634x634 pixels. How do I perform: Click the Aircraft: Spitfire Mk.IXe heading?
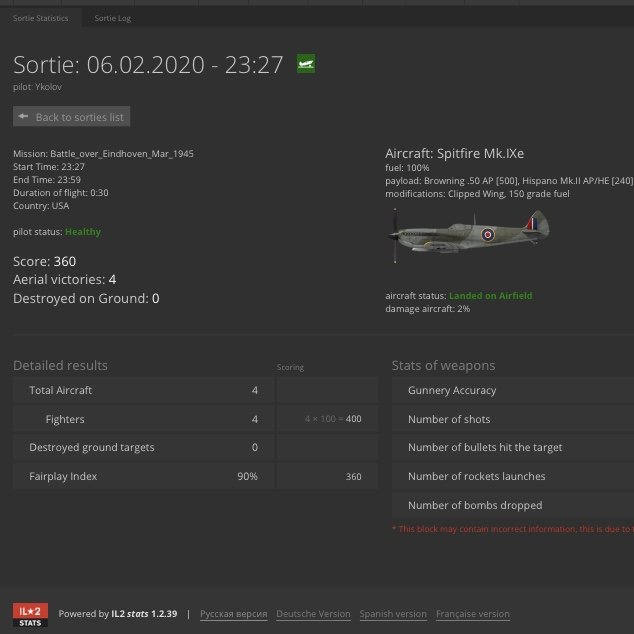pos(454,153)
